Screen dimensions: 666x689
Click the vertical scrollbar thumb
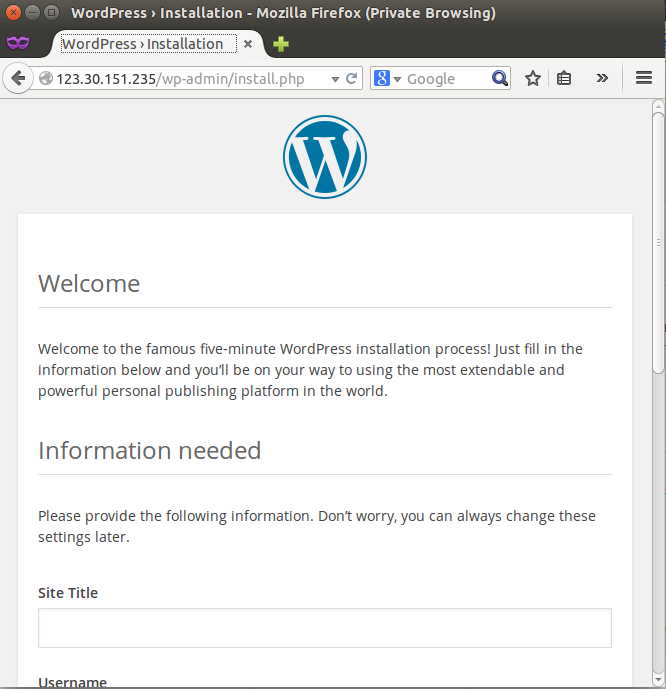coord(658,243)
